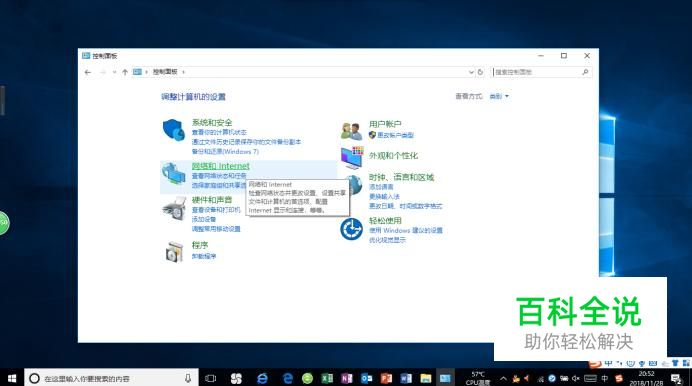
Task: Open the address bar history dropdown
Action: 470,72
